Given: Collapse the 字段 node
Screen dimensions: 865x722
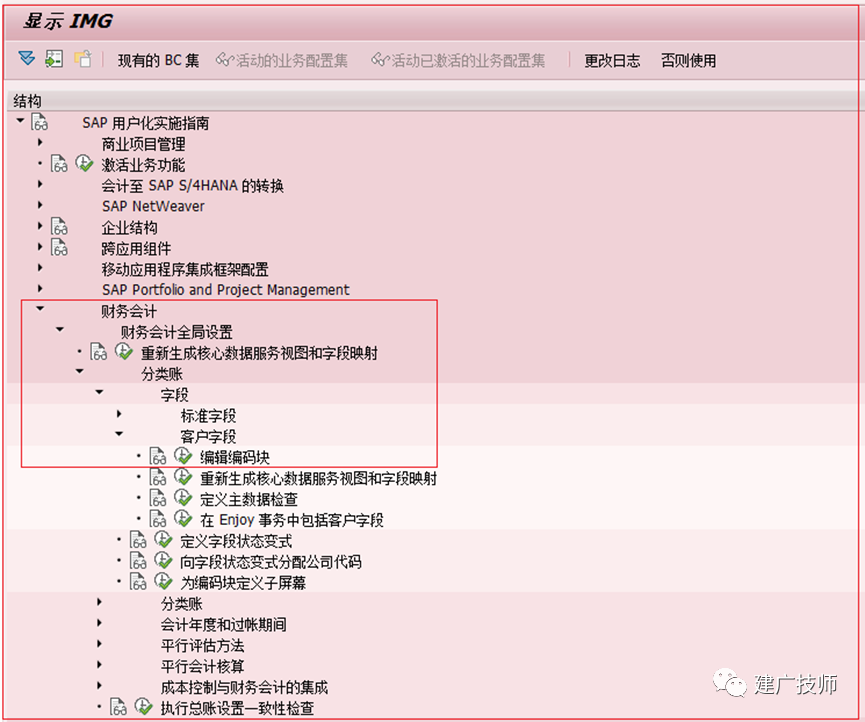Looking at the screenshot, I should [x=99, y=392].
